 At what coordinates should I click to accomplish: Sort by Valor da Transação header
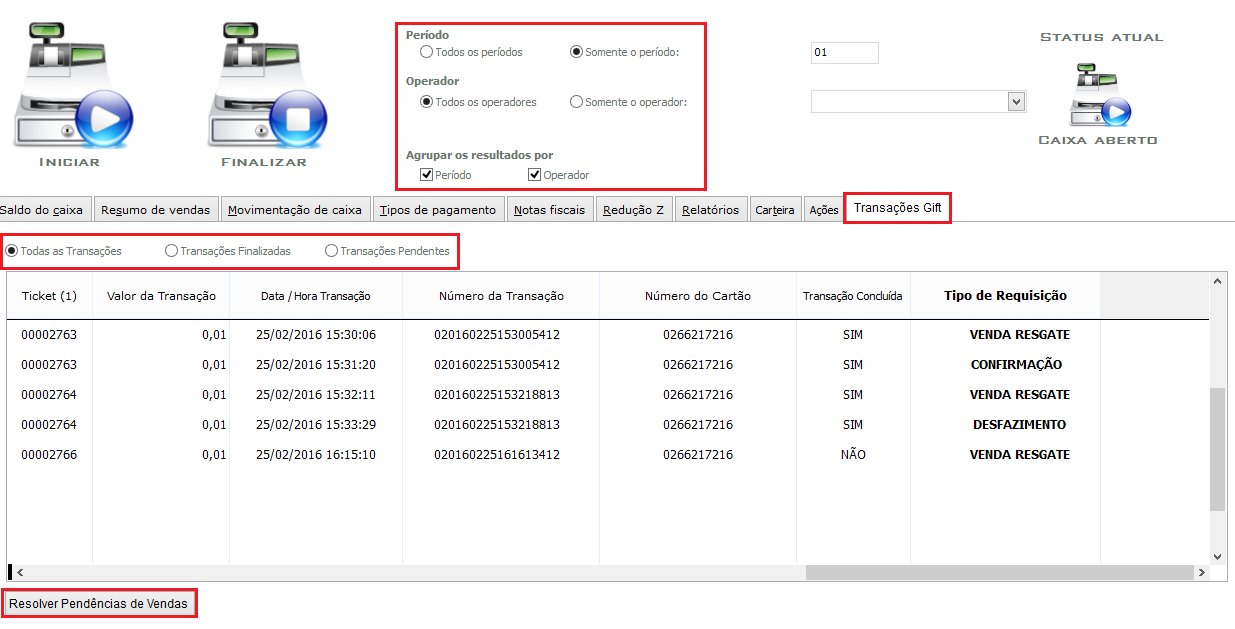pyautogui.click(x=161, y=296)
